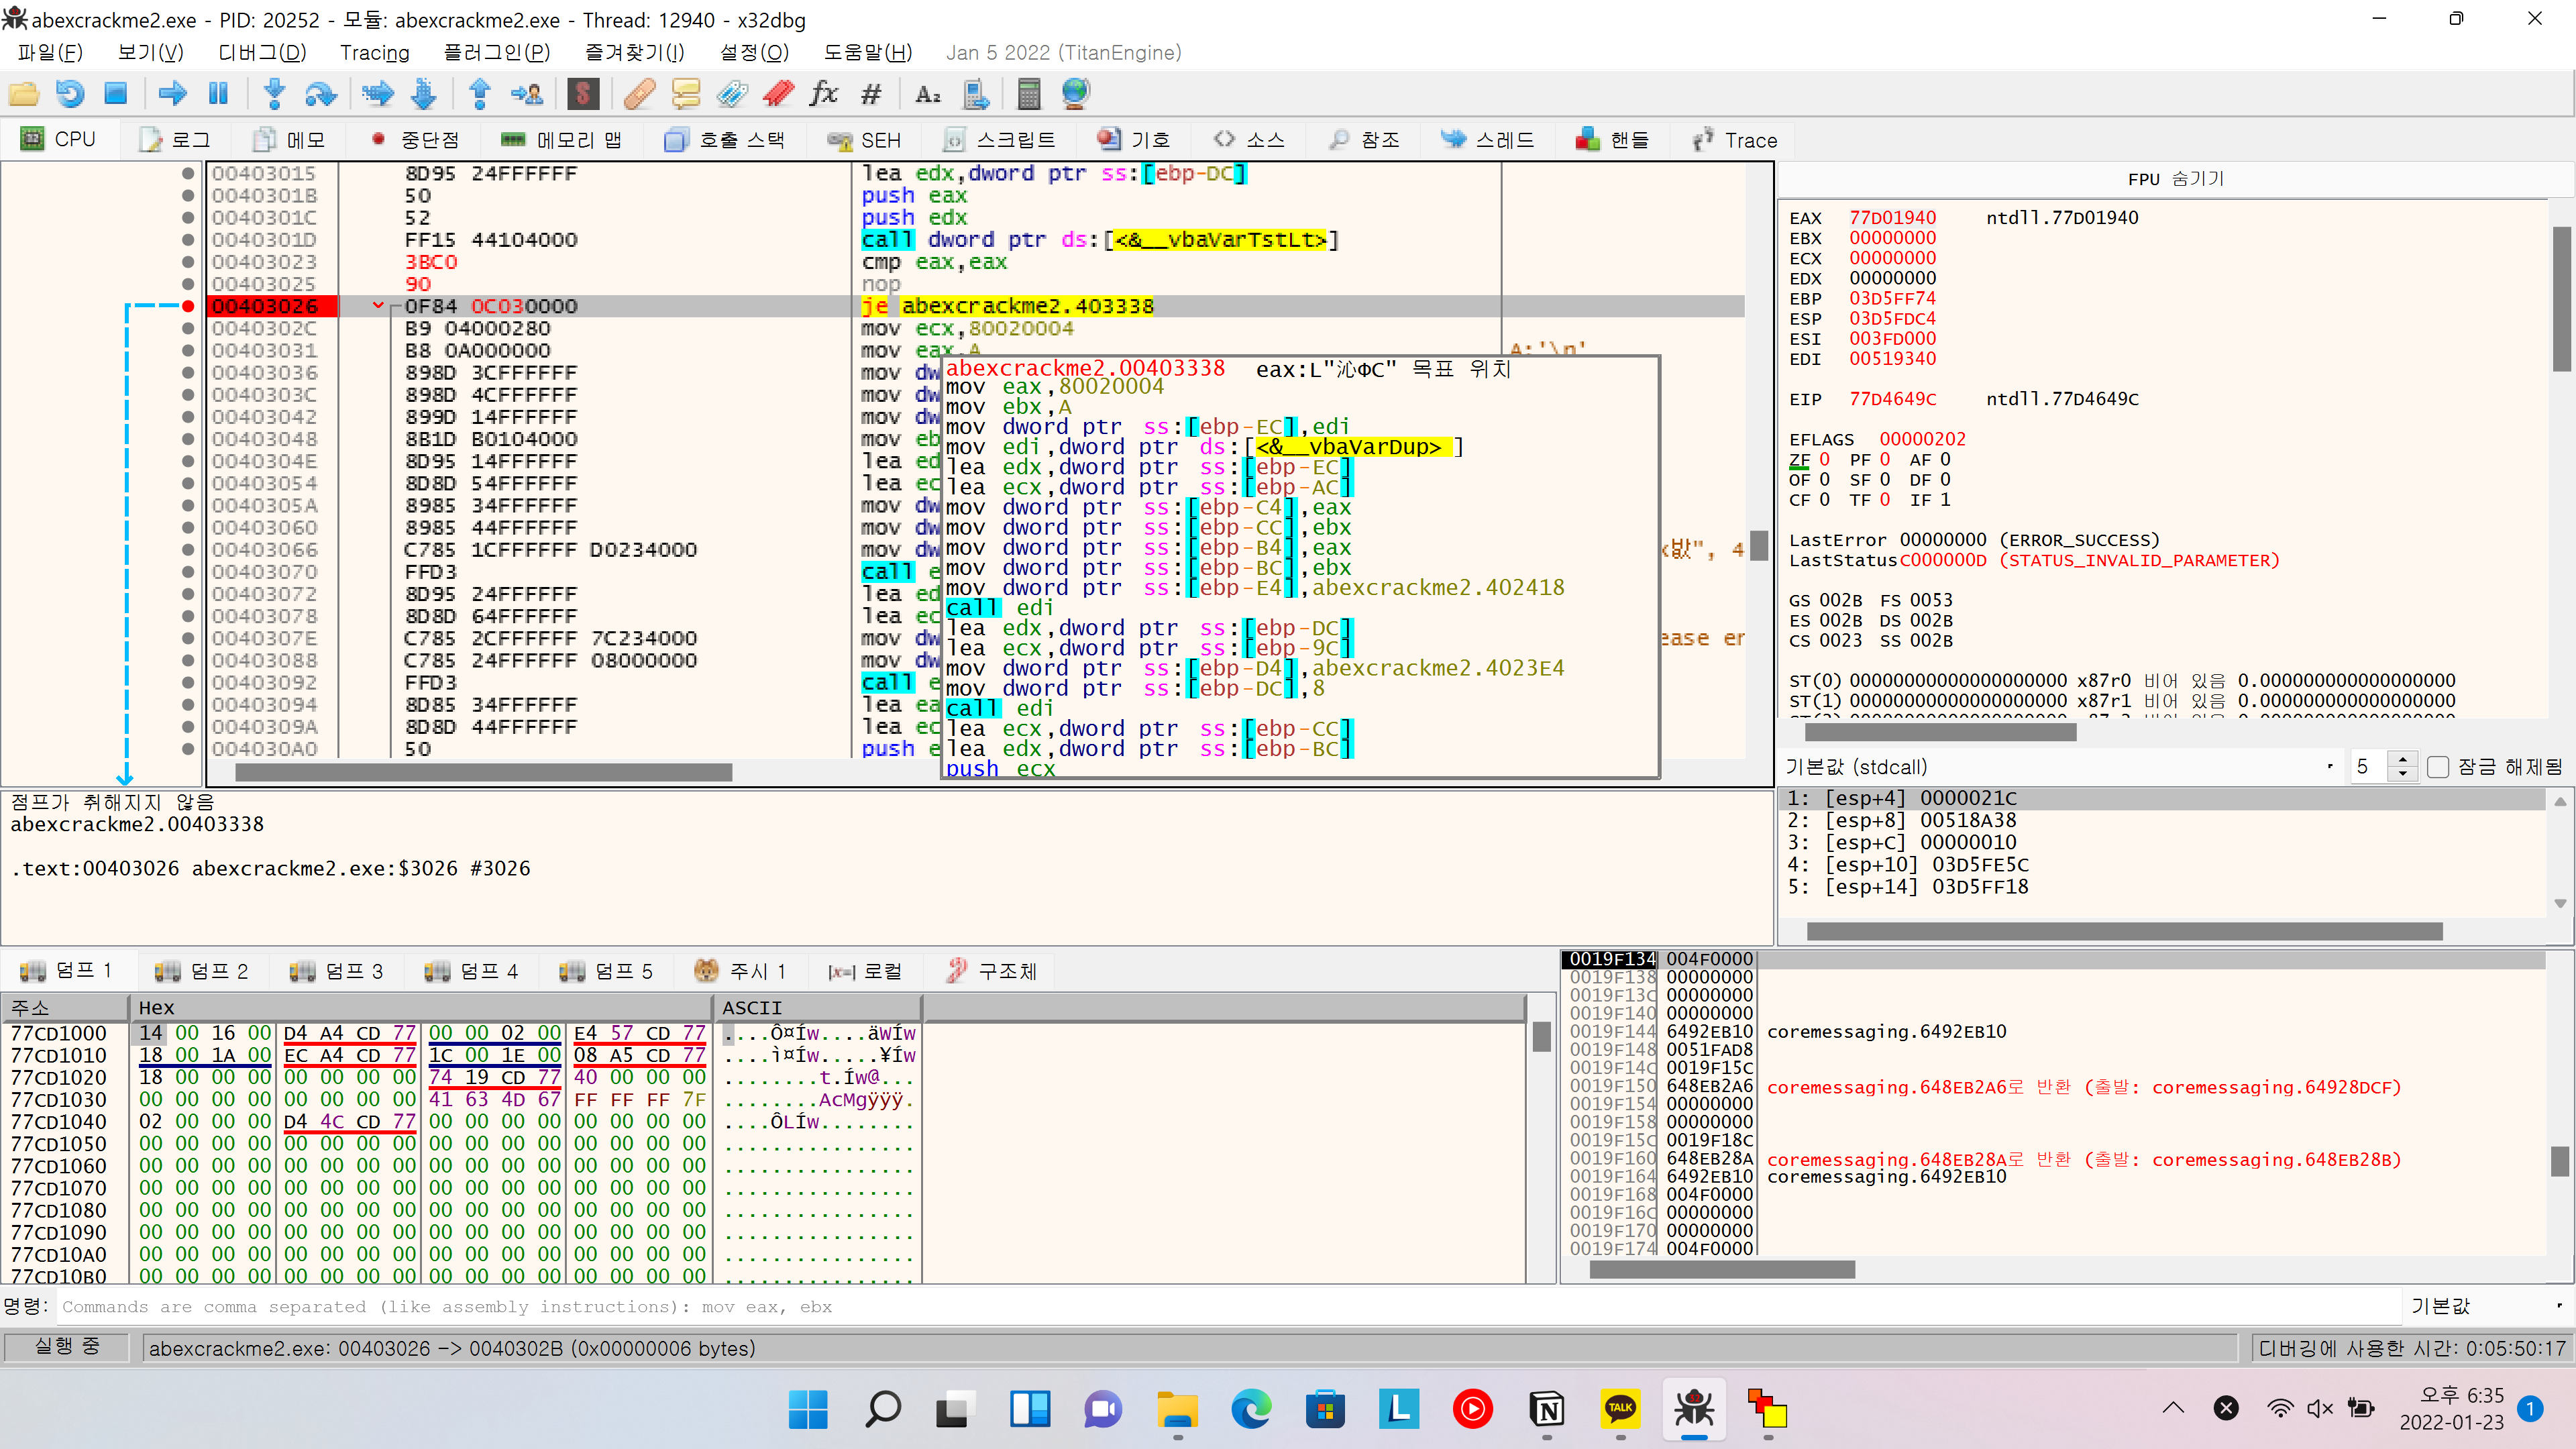Switch to the 스레드 tab
Viewport: 2576px width, 1449px height.
coord(1487,140)
